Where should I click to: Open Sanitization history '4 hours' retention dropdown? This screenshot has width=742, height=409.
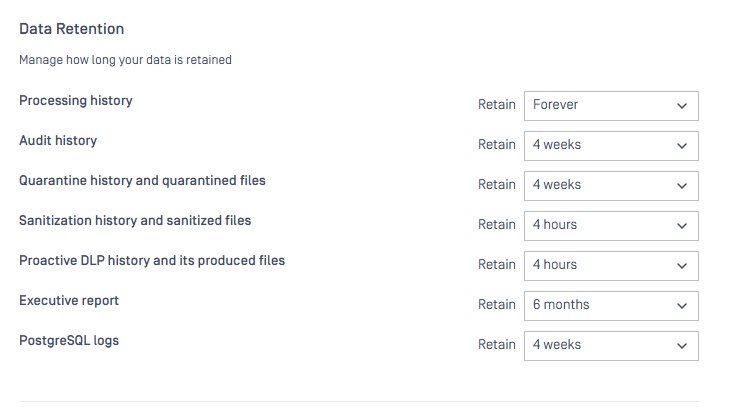(600, 225)
